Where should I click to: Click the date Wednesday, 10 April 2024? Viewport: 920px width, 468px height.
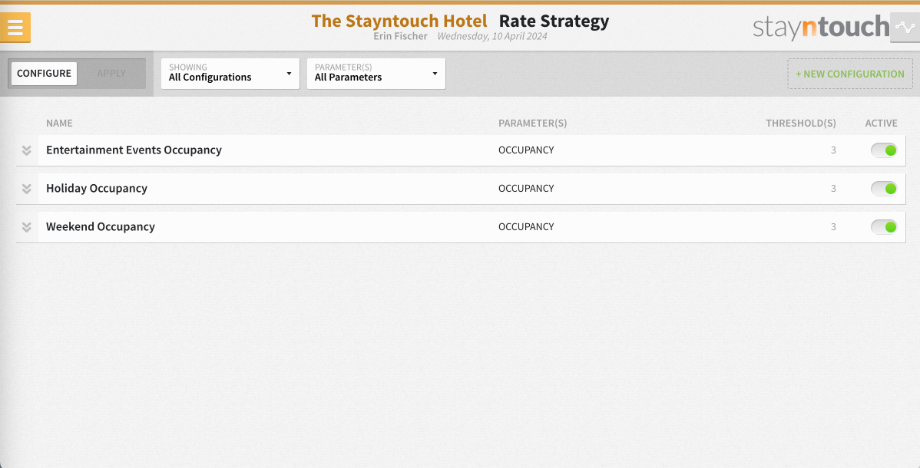coord(492,36)
